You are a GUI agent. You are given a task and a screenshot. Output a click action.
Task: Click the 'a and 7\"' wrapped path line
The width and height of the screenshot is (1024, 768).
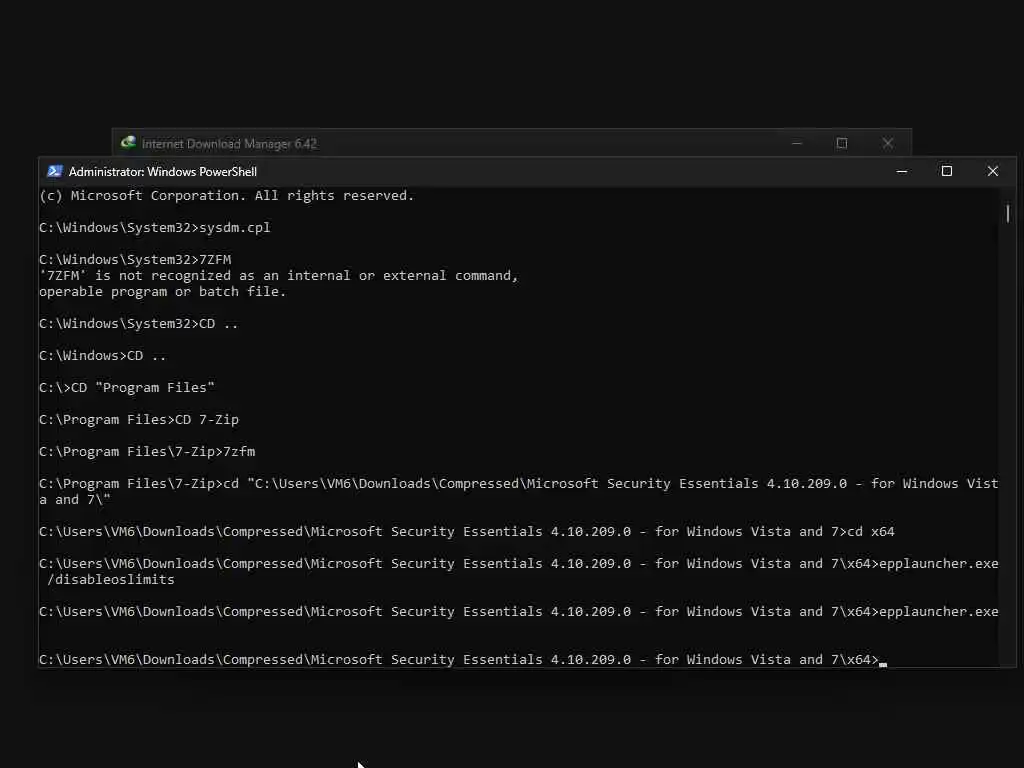pos(74,500)
